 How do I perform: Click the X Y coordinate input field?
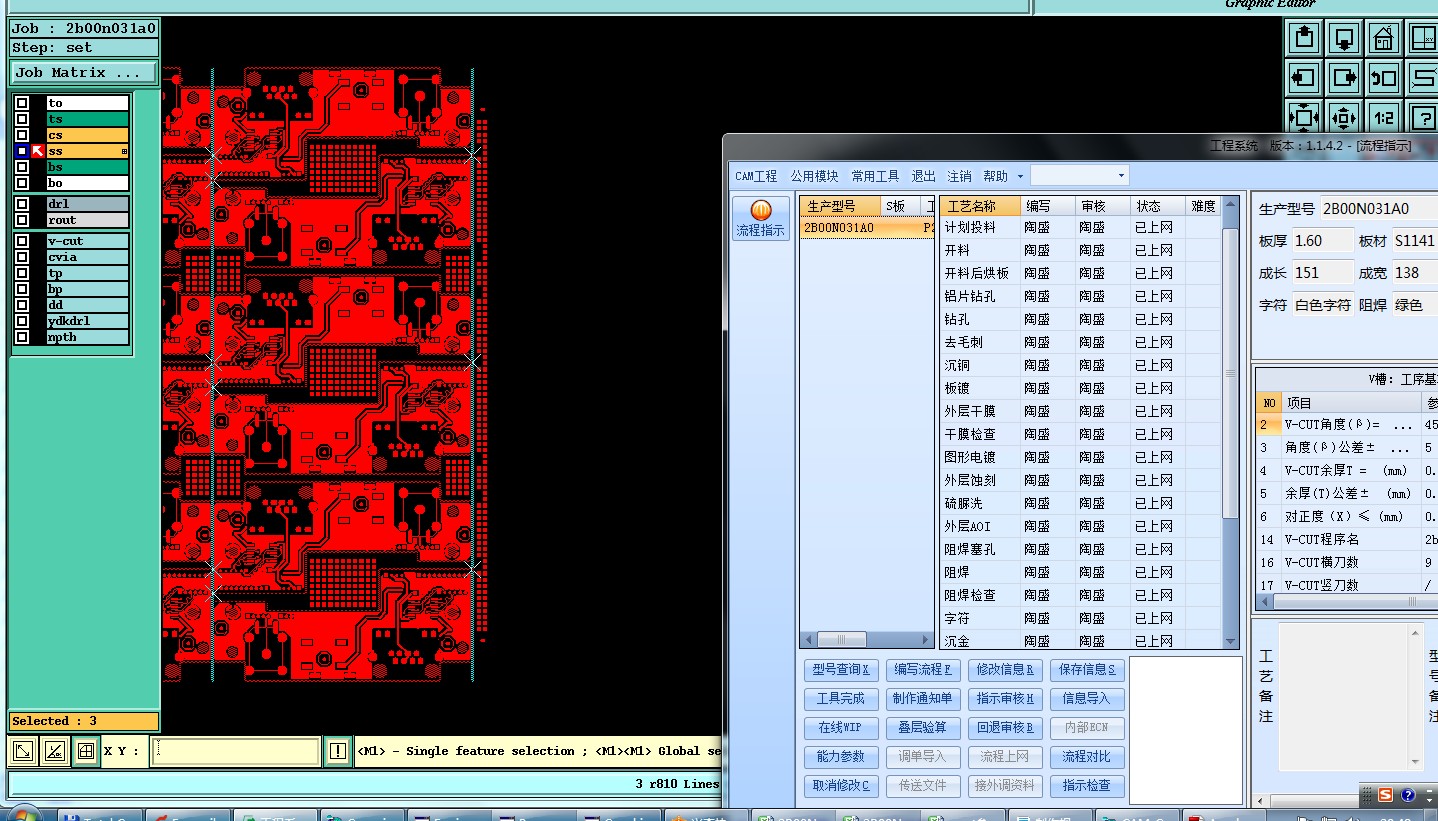pyautogui.click(x=235, y=751)
